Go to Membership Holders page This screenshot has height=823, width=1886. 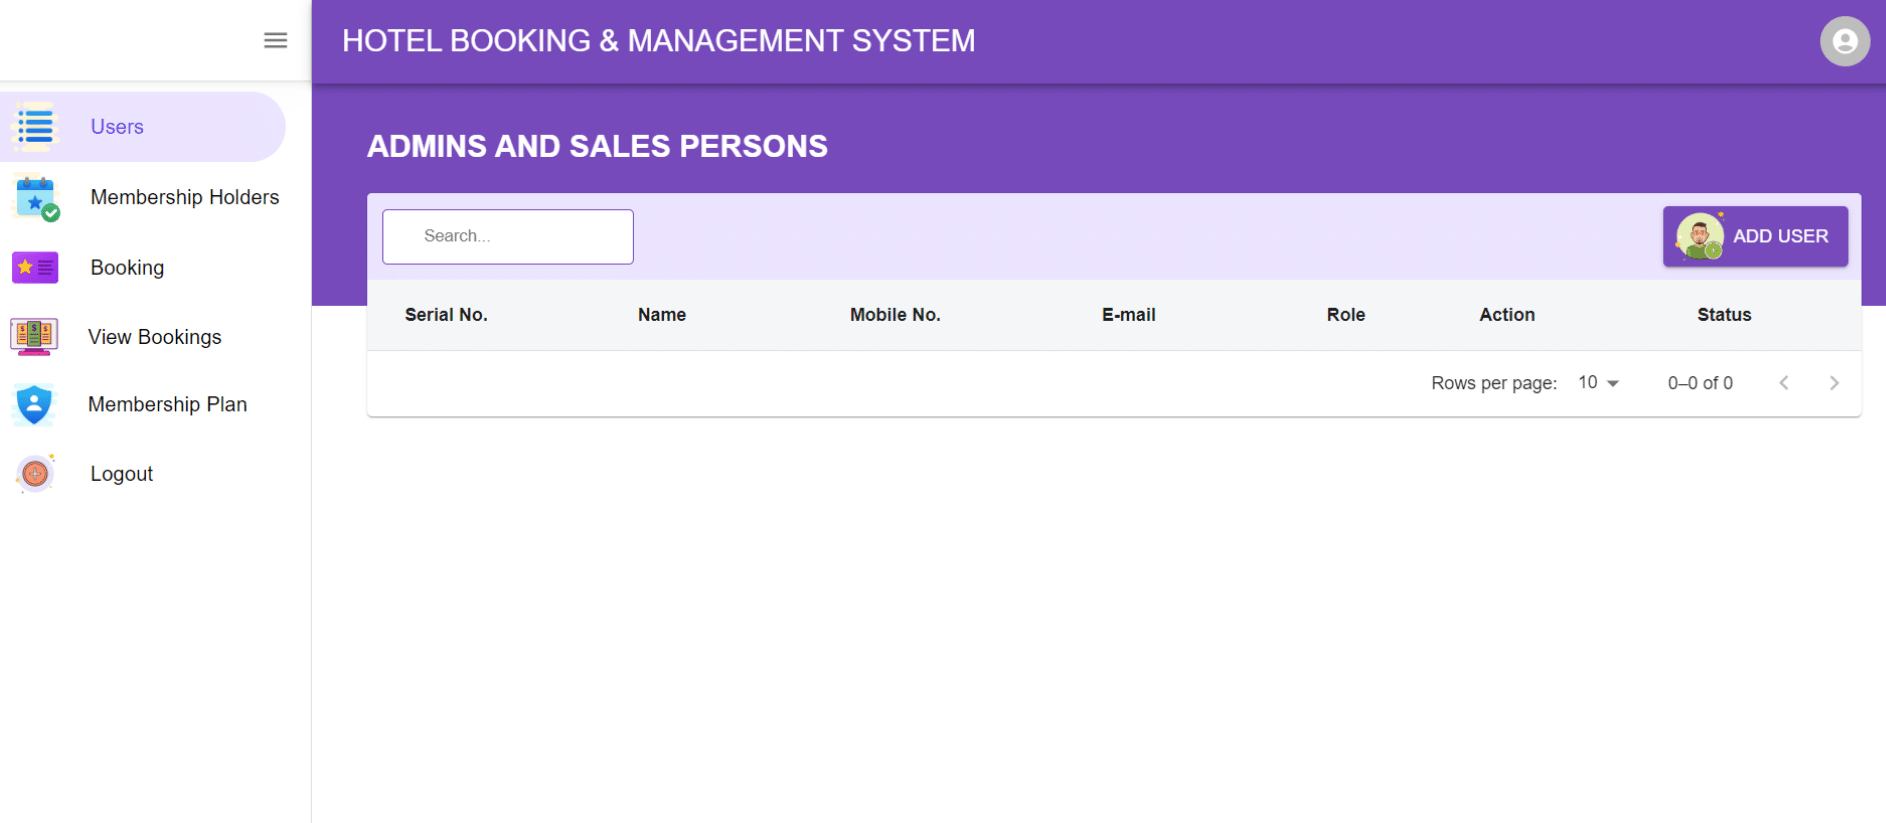coord(185,197)
